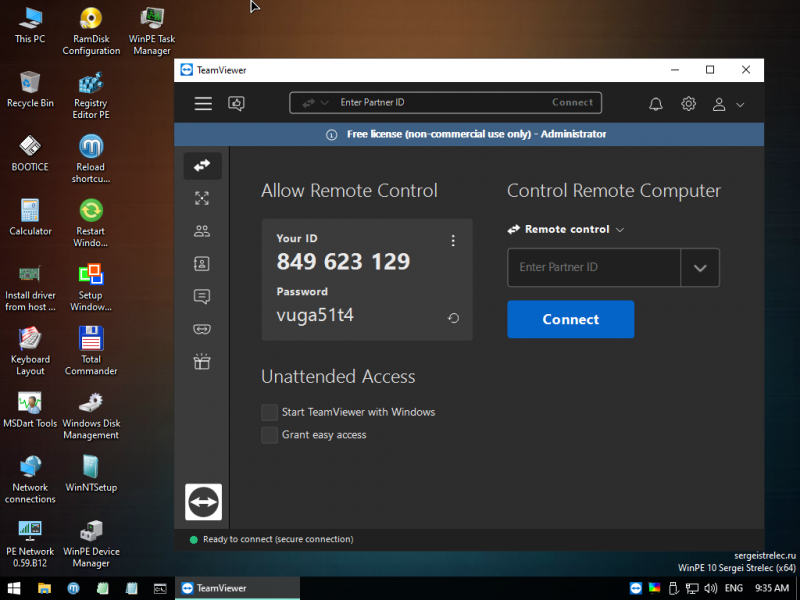Open the Computers & Contacts sidebar icon
The image size is (800, 600).
tap(202, 264)
